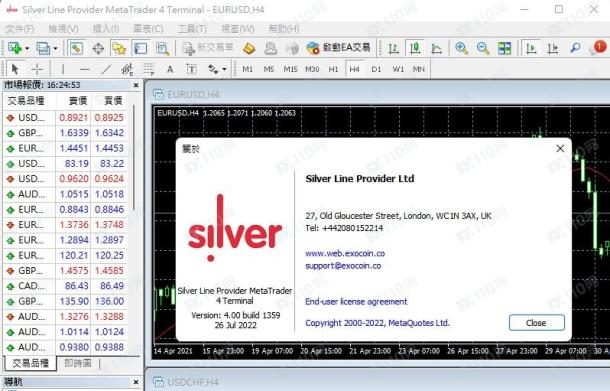Switch to bar chart icon
Viewport: 610px width, 391px height.
[x=394, y=48]
